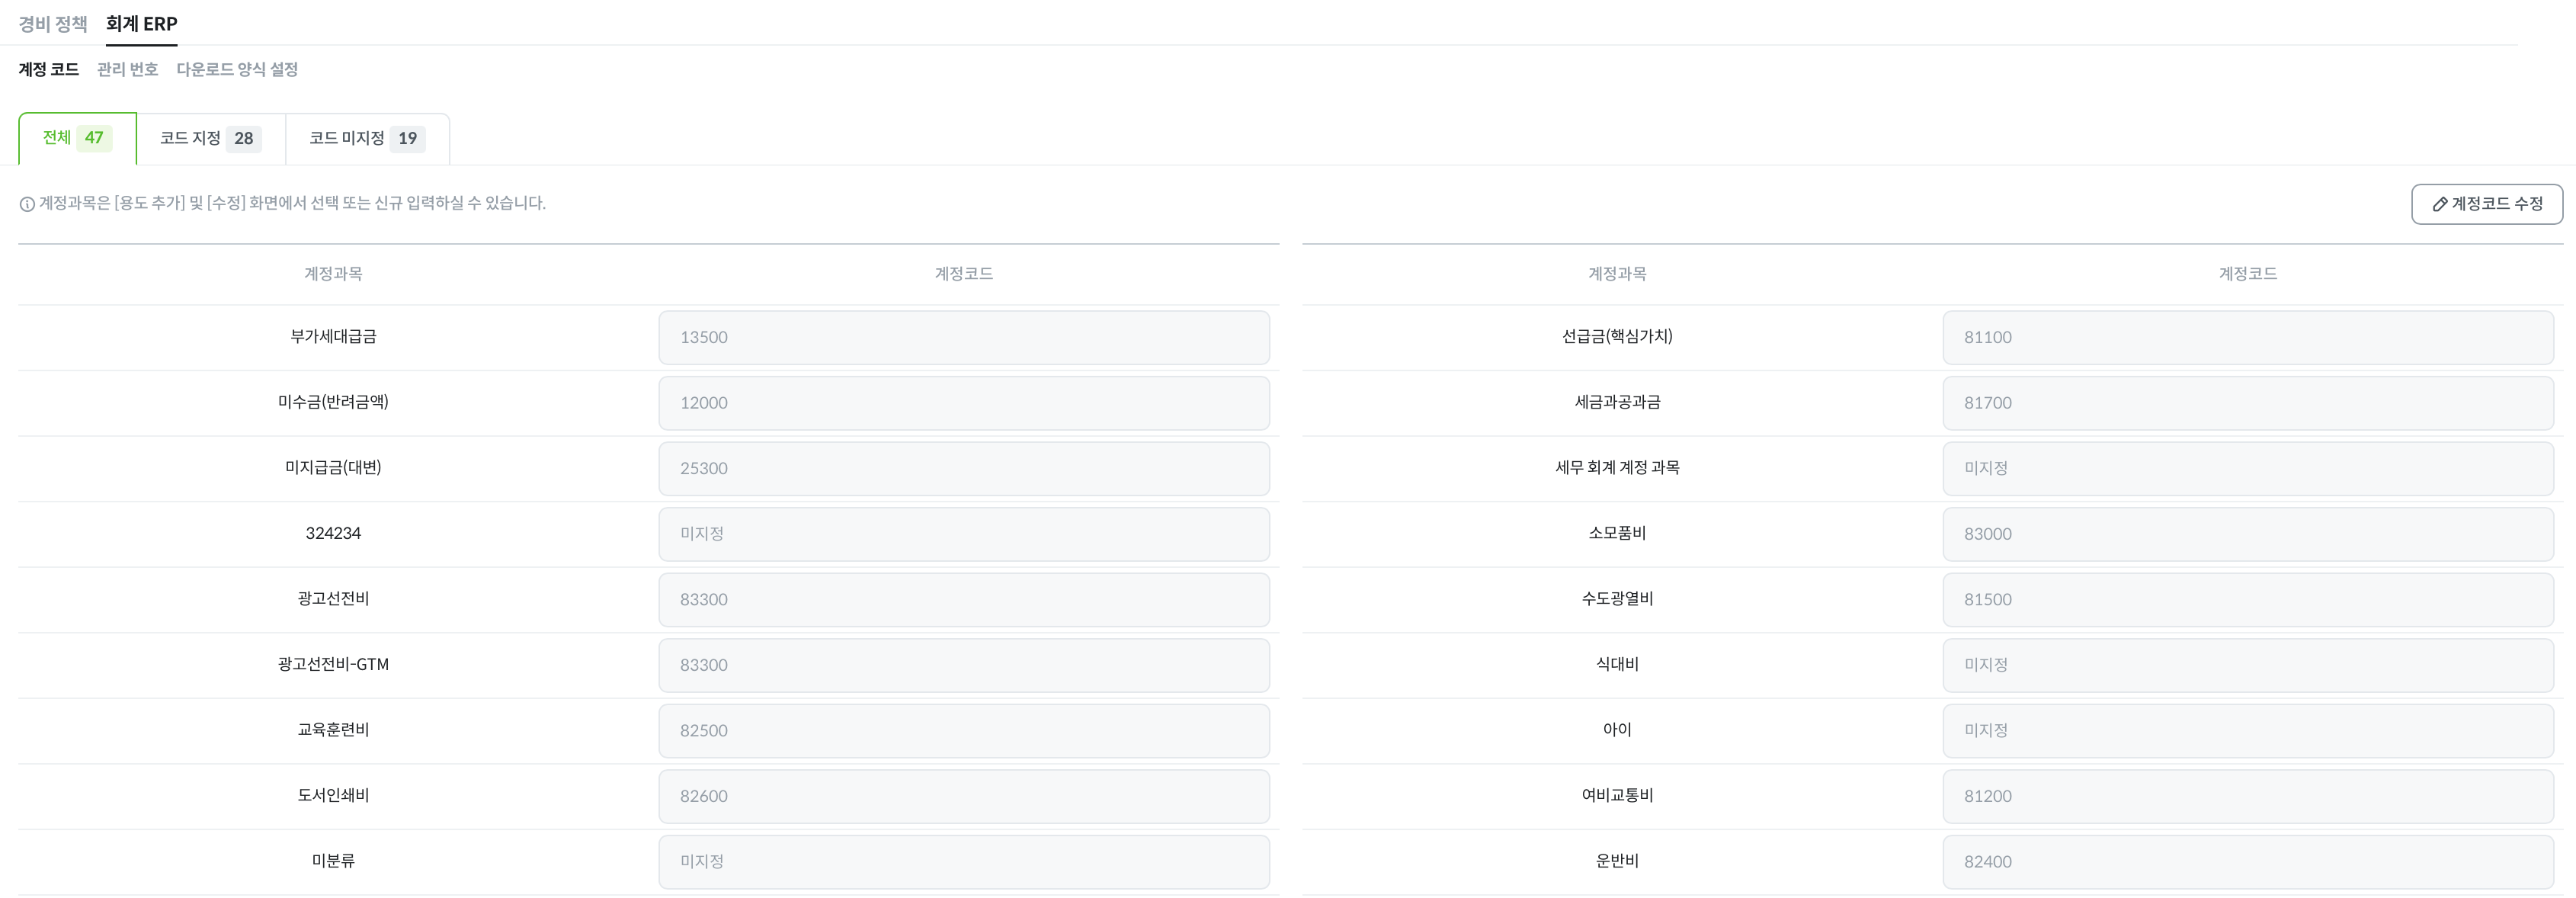The width and height of the screenshot is (2576, 898).
Task: Click the 세무 회계 계정 과목 code field
Action: coord(2248,468)
